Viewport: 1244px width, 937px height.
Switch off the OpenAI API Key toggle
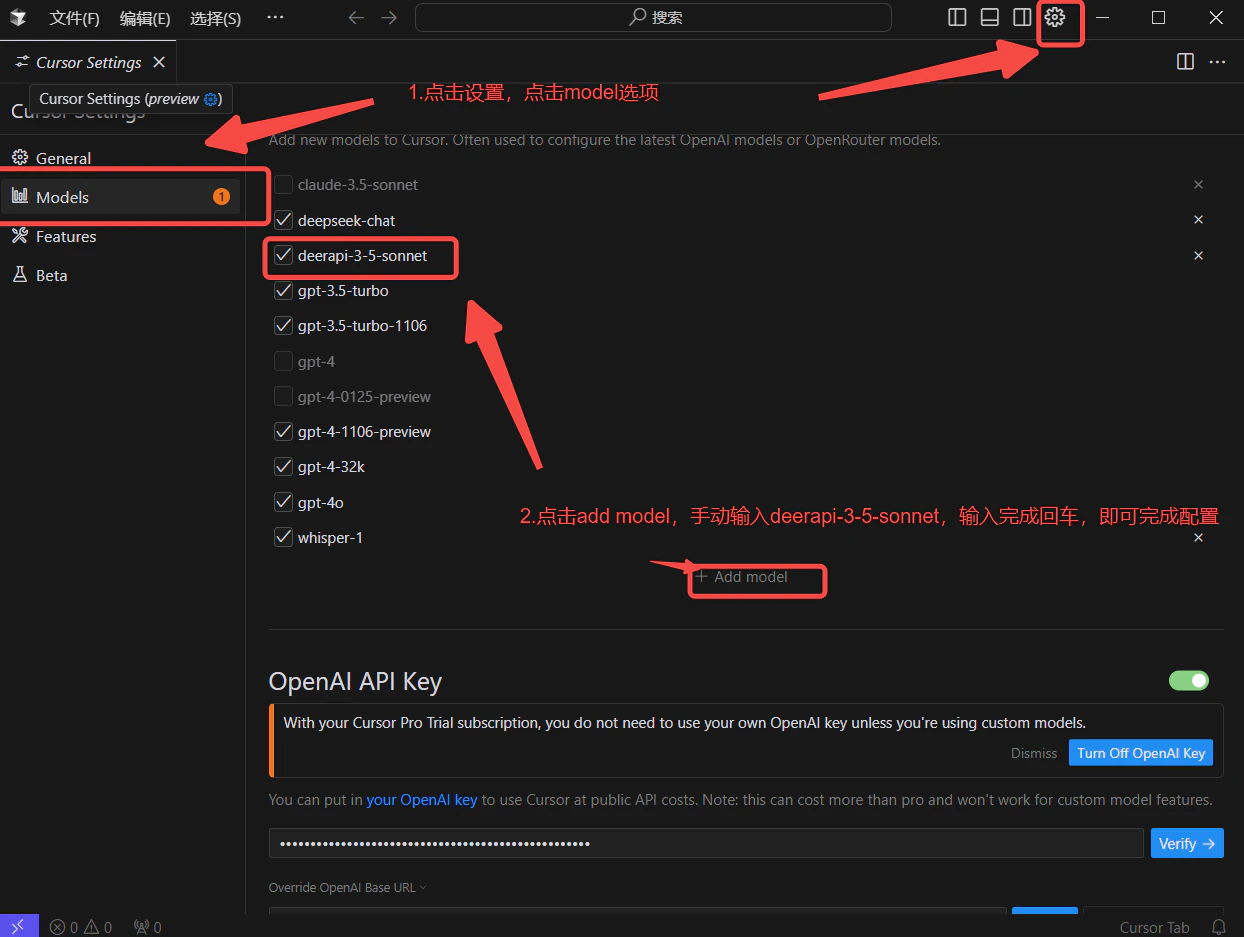pyautogui.click(x=1189, y=681)
